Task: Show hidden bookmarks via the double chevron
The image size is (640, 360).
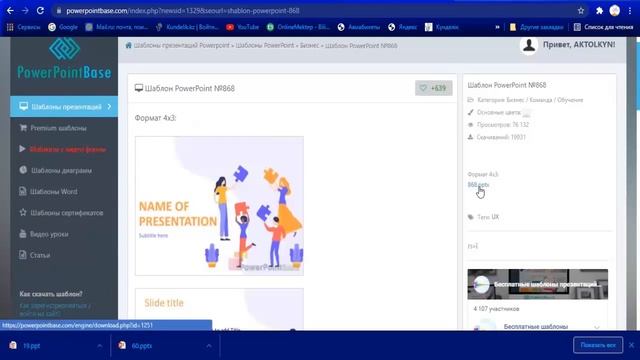Action: click(497, 27)
